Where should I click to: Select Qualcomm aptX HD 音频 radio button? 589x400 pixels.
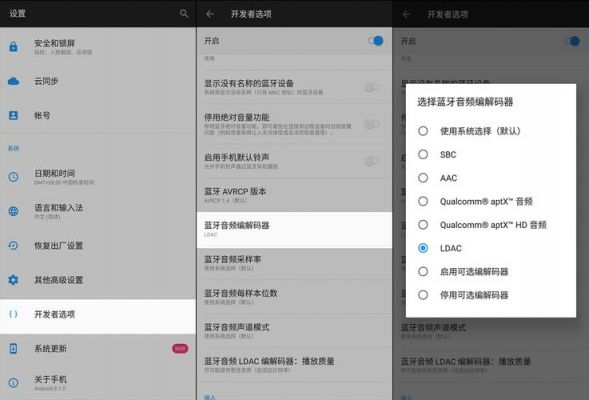pos(423,225)
